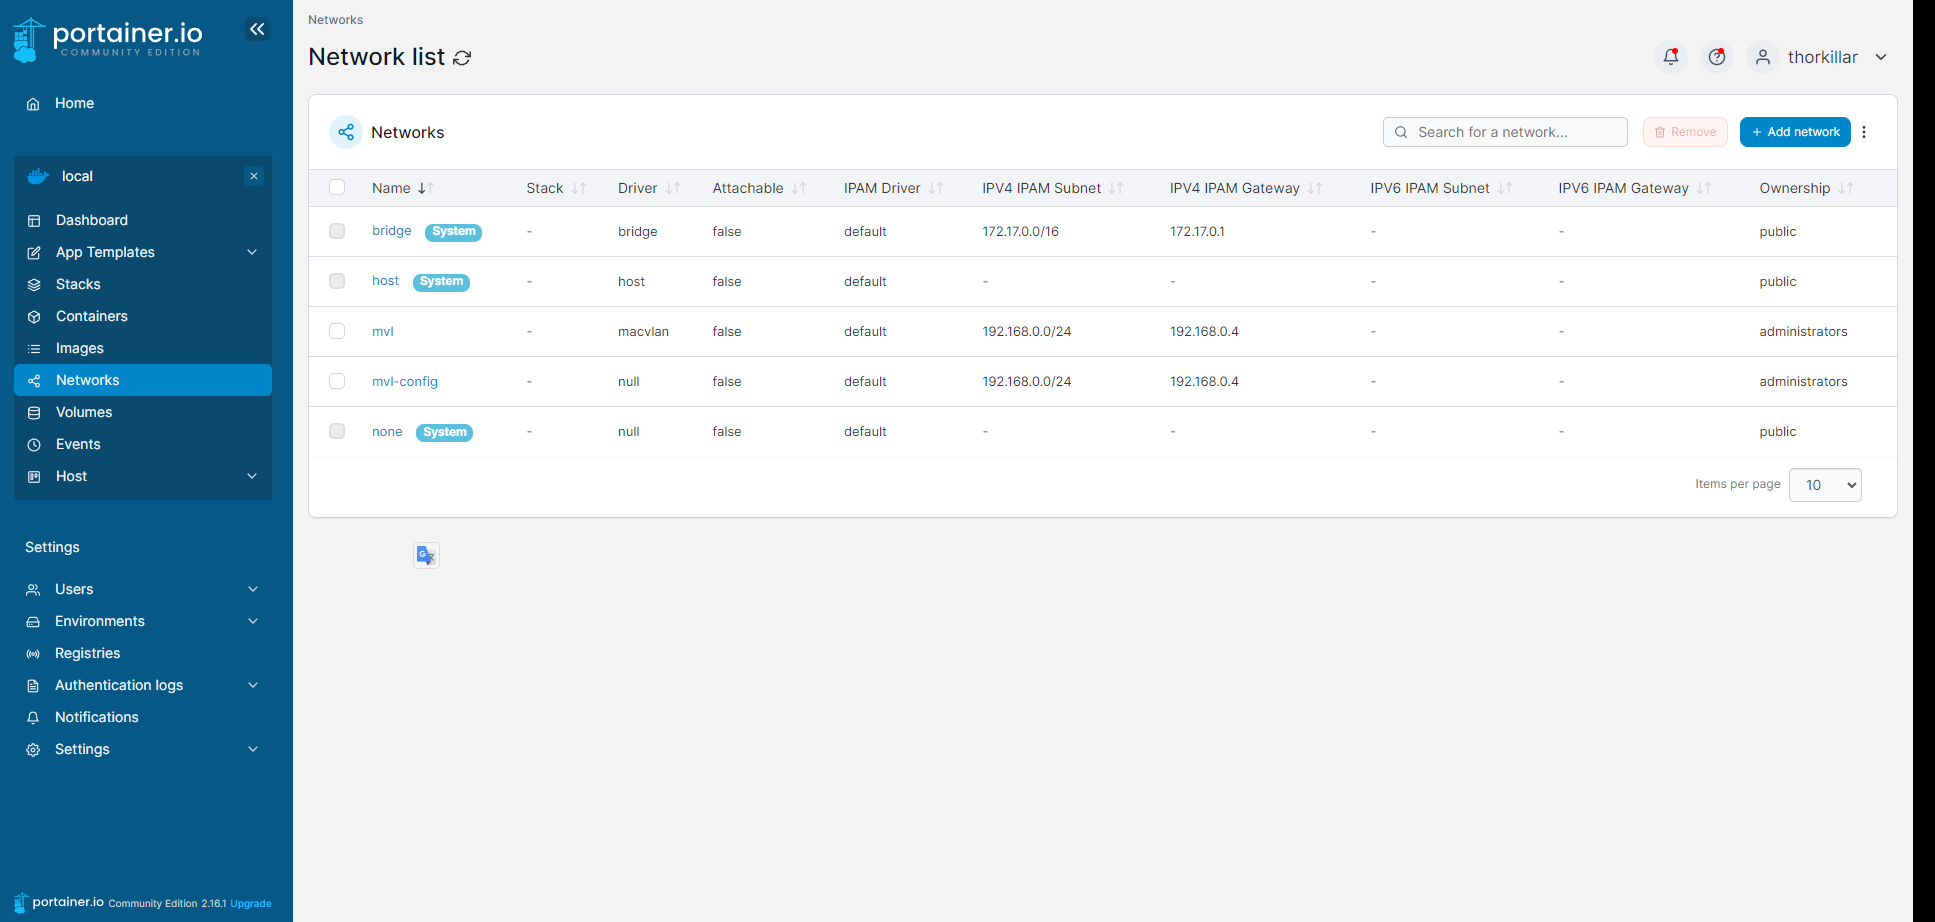
Task: Open the thorkillar user menu
Action: click(x=1823, y=57)
